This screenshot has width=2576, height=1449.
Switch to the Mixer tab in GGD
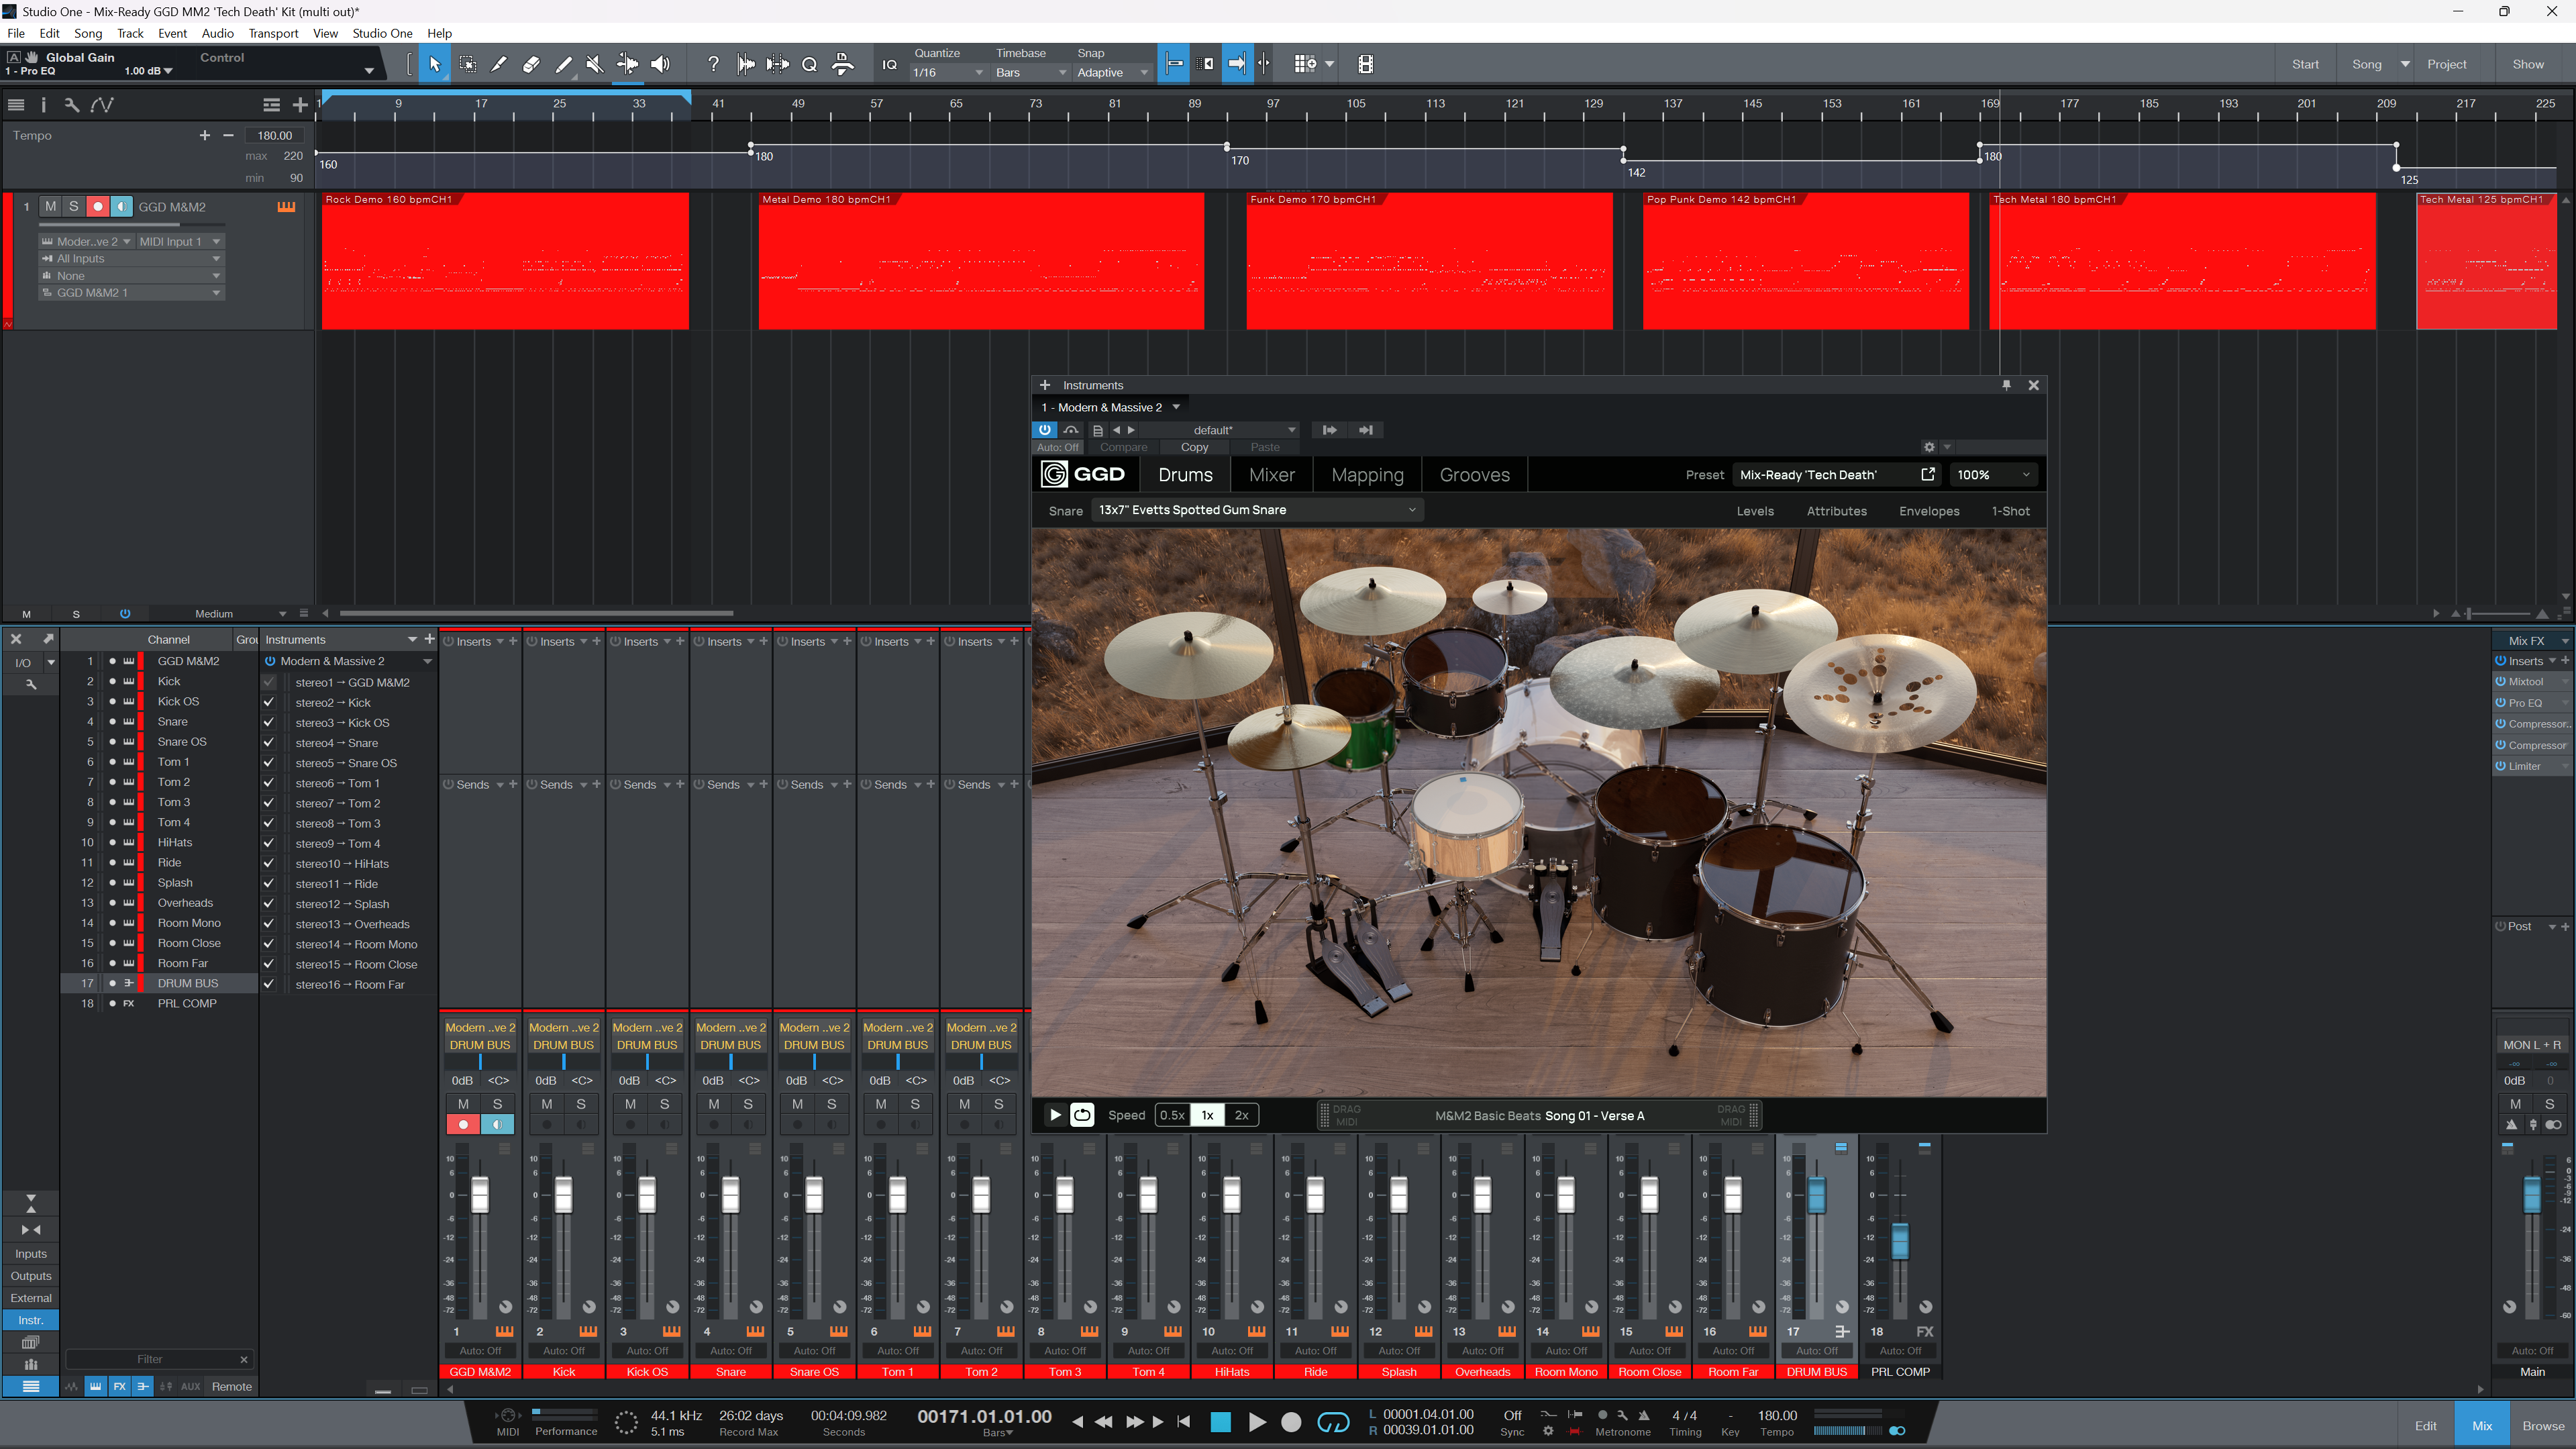point(1271,475)
